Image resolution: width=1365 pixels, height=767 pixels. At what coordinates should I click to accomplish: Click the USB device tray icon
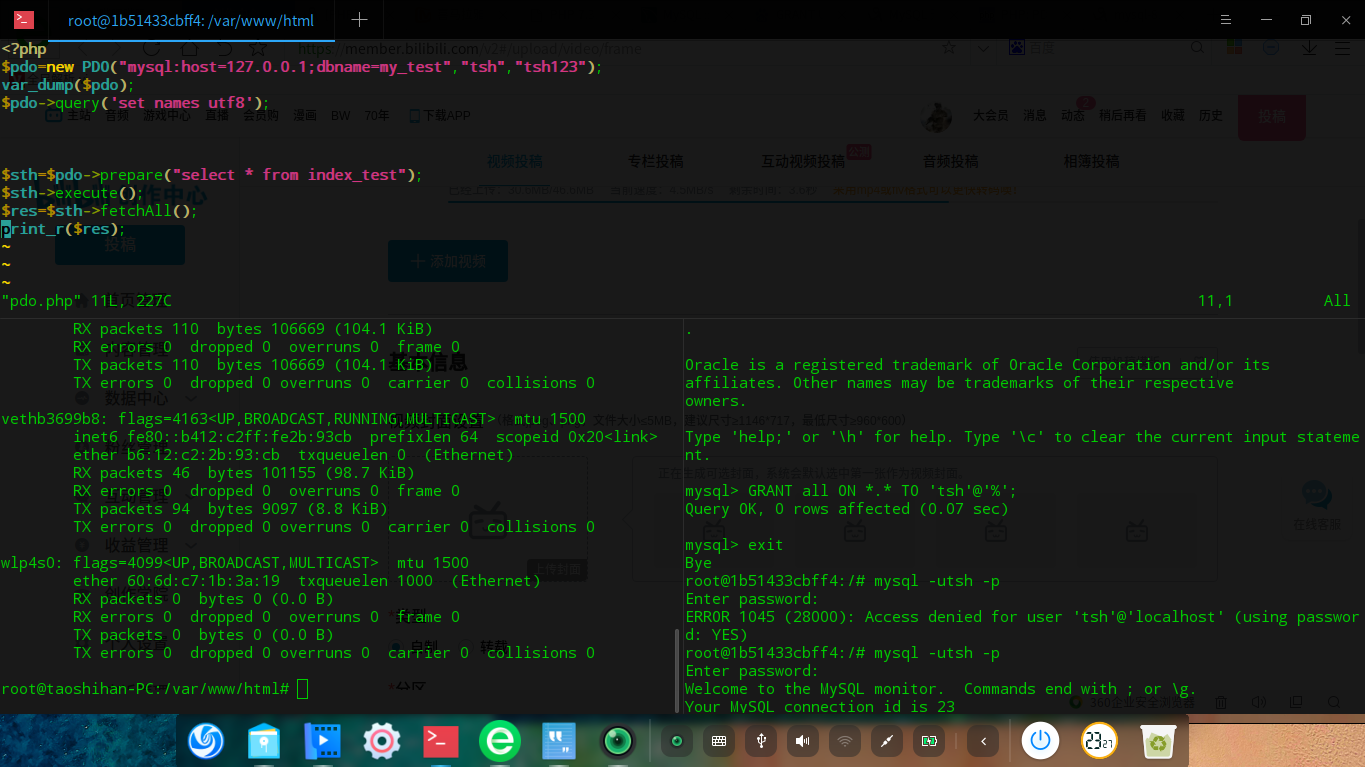761,741
